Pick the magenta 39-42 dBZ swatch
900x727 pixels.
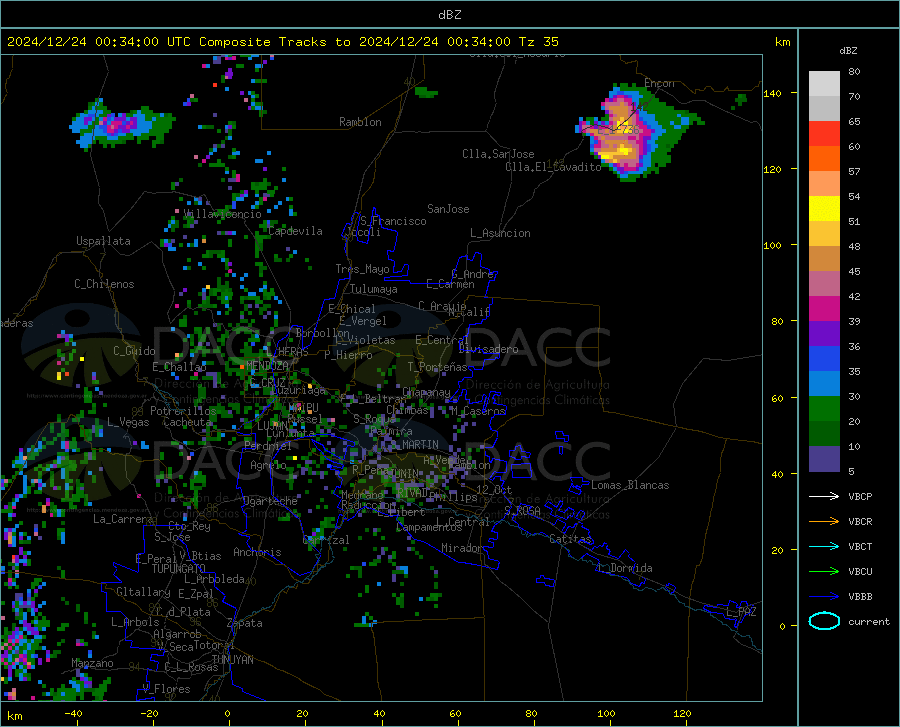coord(824,309)
